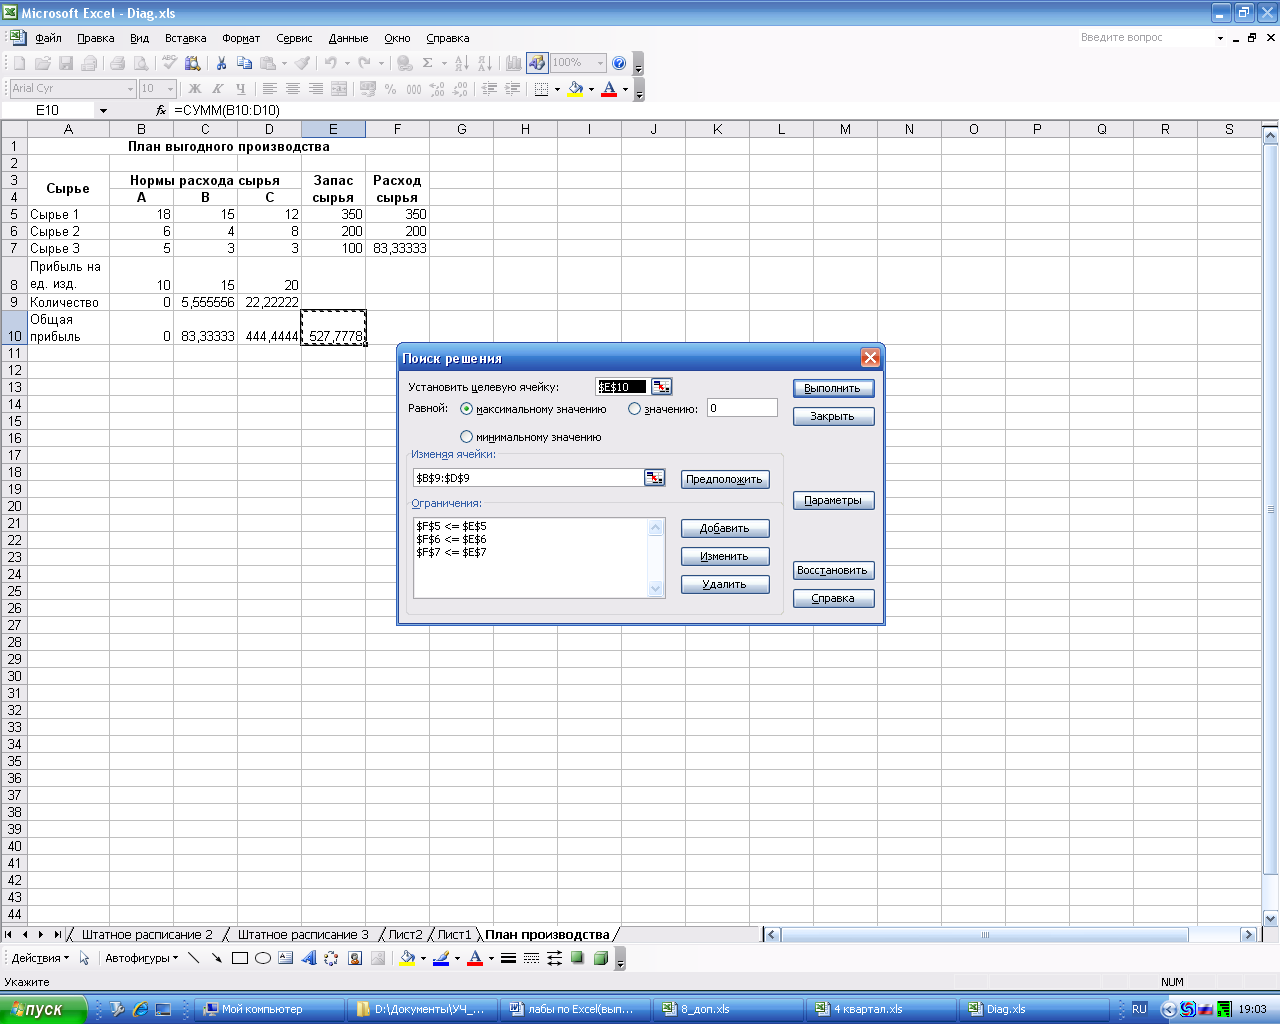Open the Данные menu
The height and width of the screenshot is (1024, 1280).
pos(348,38)
